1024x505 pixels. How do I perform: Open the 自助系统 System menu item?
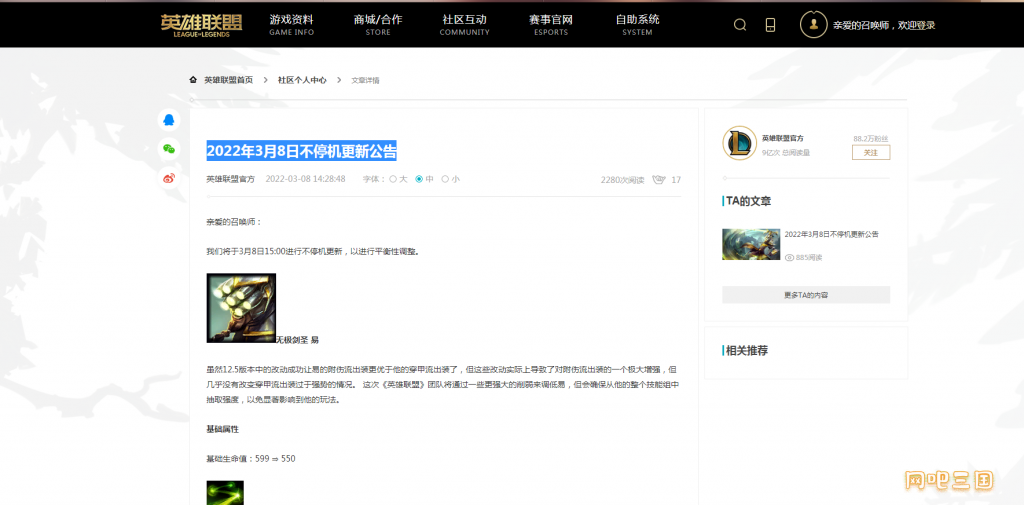click(x=637, y=24)
